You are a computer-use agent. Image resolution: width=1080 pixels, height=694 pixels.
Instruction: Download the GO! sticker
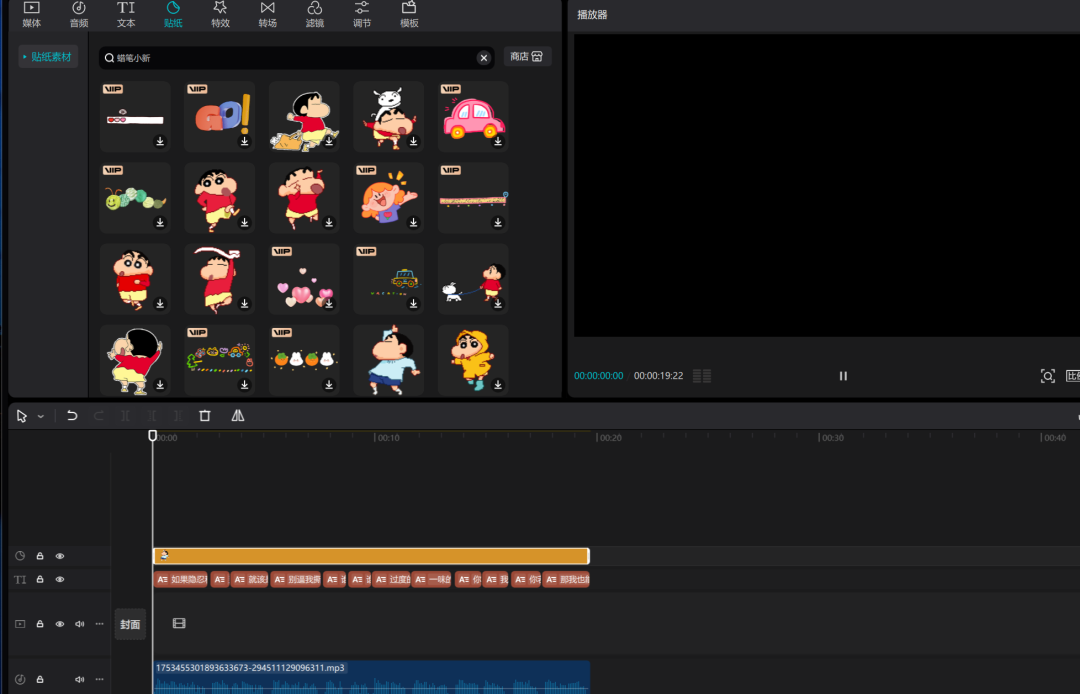[x=245, y=141]
